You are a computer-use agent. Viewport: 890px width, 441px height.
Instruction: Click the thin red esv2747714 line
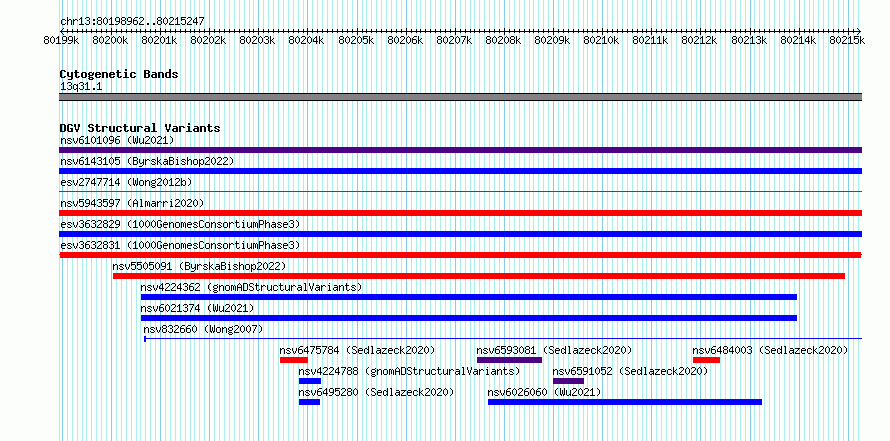click(460, 192)
